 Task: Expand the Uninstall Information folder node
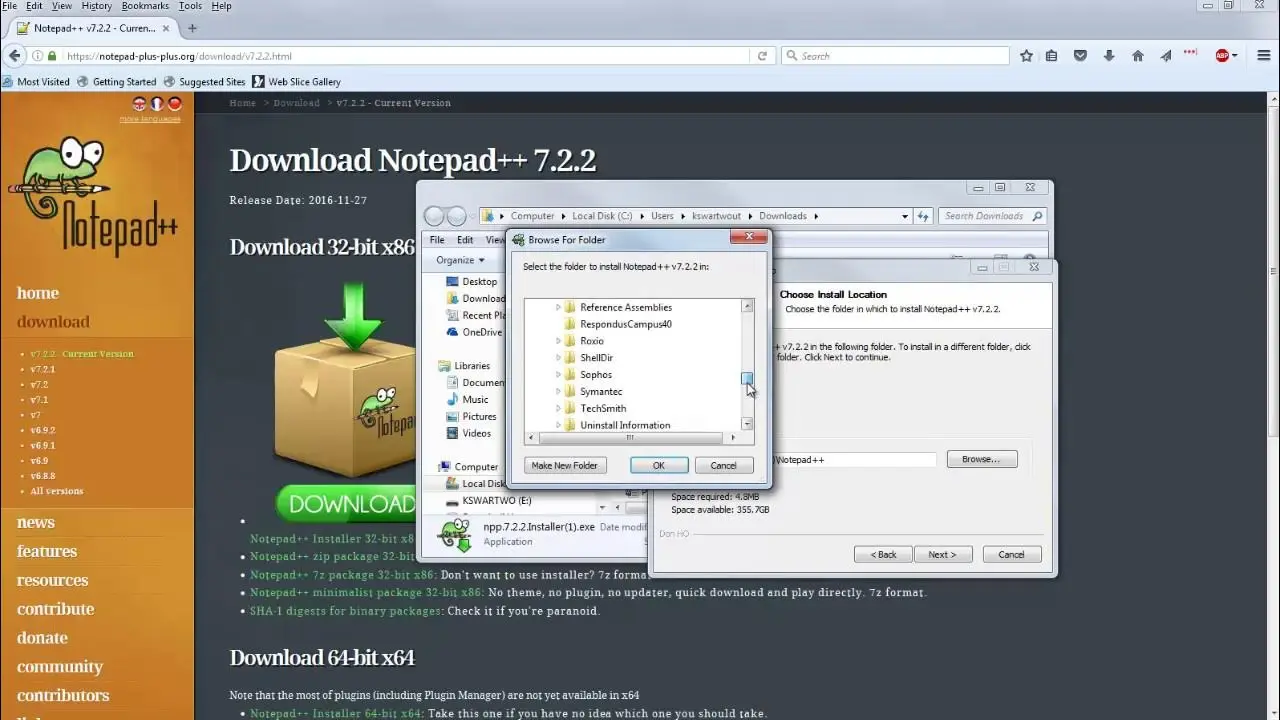click(x=558, y=425)
